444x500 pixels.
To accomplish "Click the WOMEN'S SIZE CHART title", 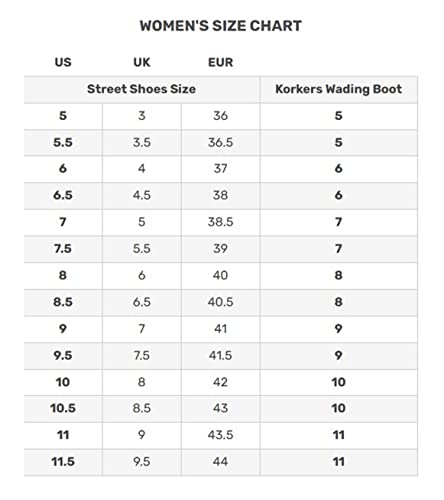I will (x=221, y=26).
